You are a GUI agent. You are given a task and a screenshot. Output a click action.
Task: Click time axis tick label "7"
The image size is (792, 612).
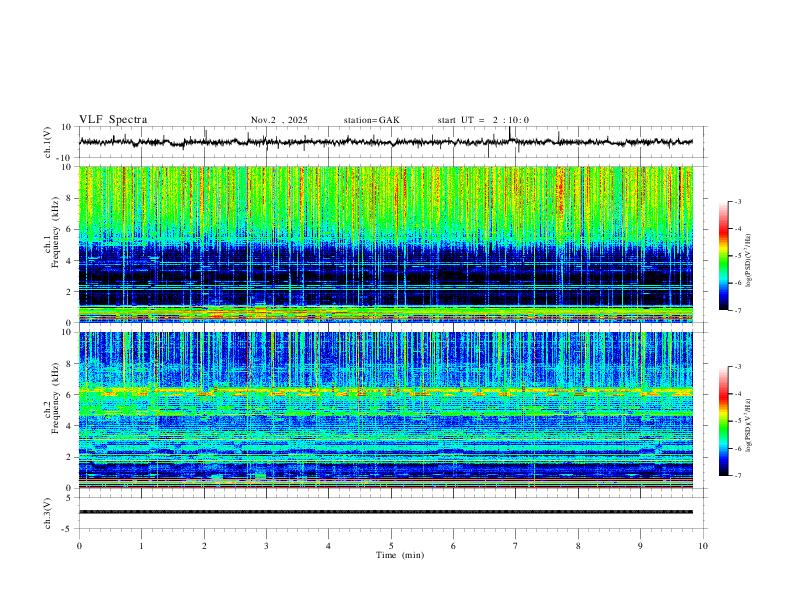coord(516,546)
